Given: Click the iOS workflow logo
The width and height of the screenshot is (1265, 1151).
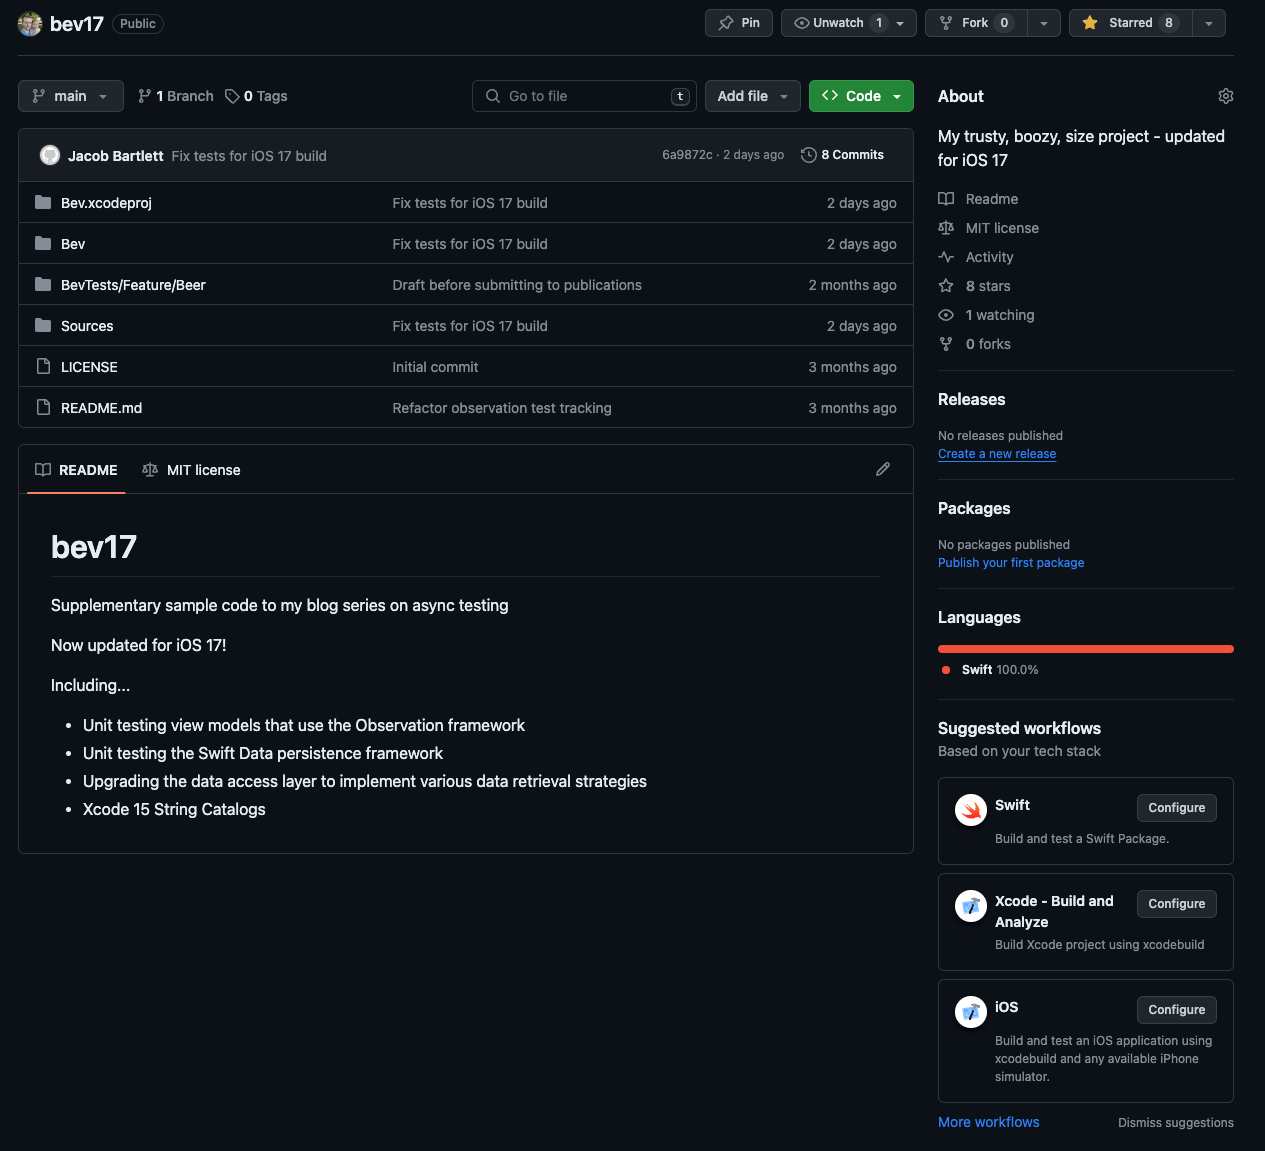Looking at the screenshot, I should click(971, 1012).
